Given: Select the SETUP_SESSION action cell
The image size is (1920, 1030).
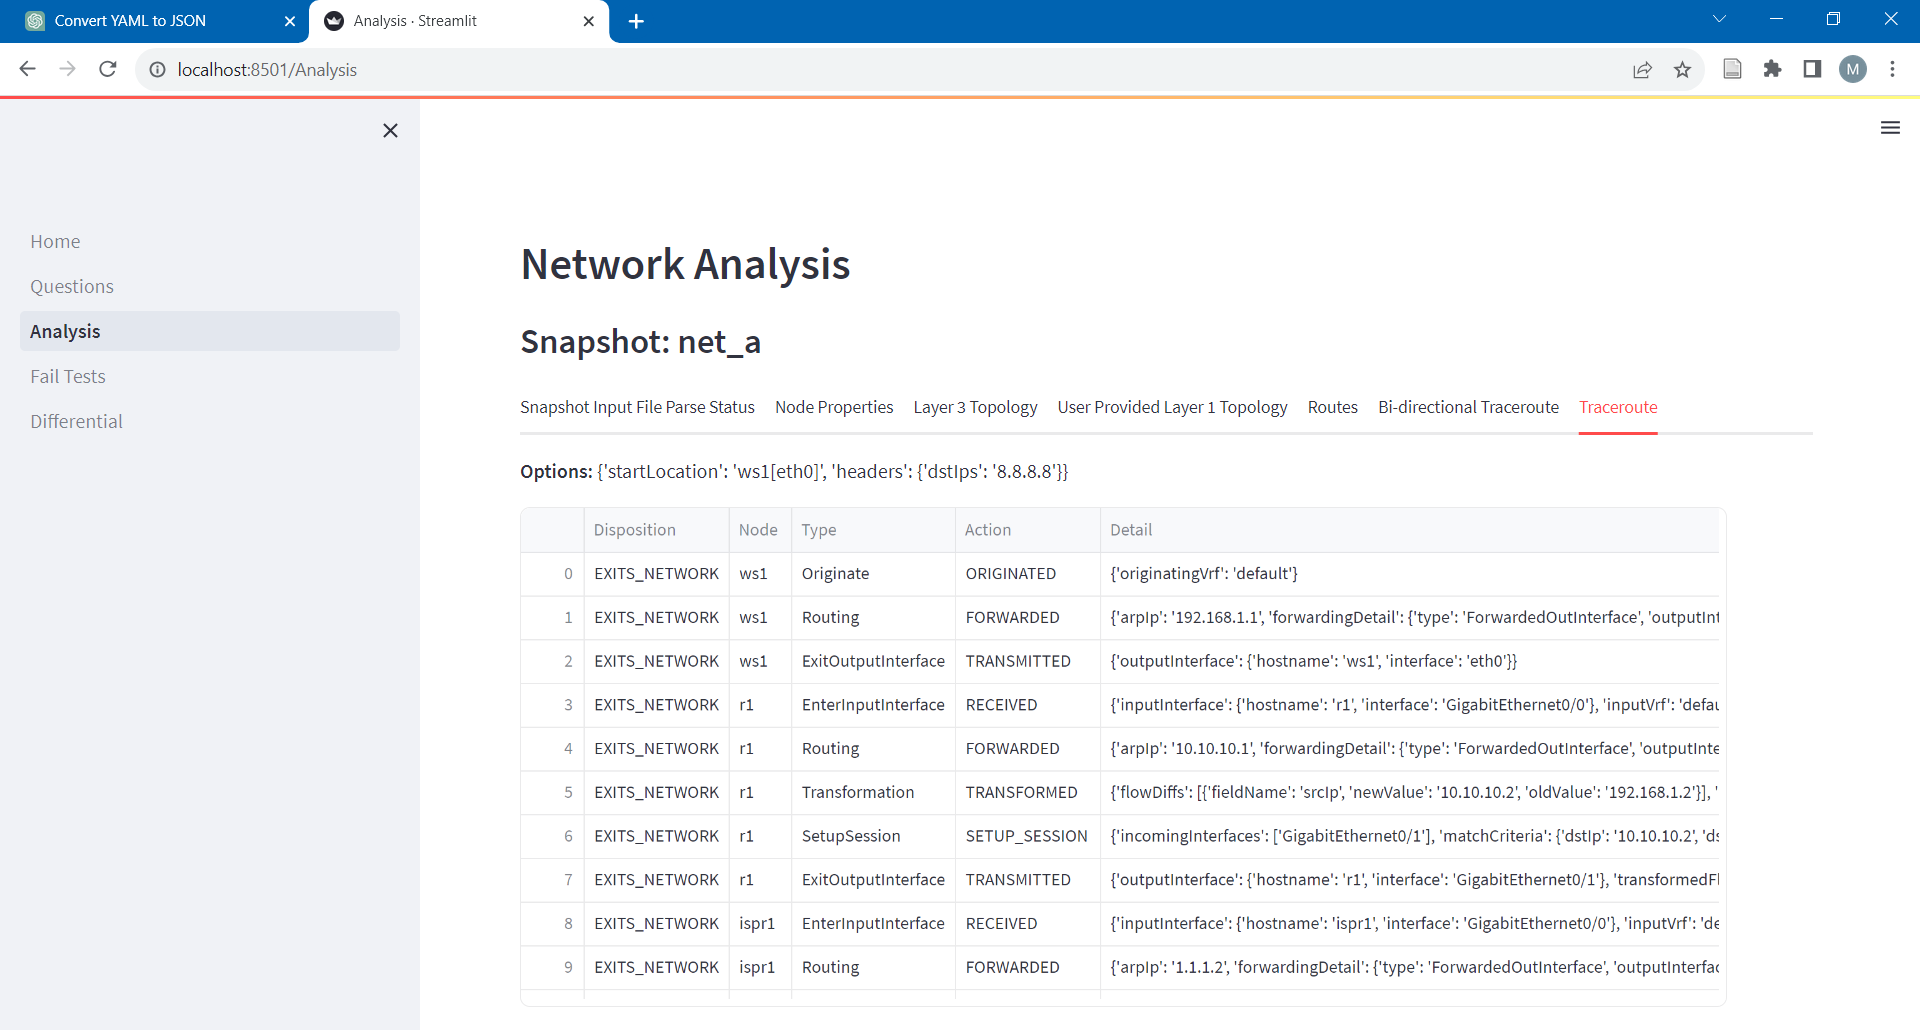Looking at the screenshot, I should (x=1027, y=836).
